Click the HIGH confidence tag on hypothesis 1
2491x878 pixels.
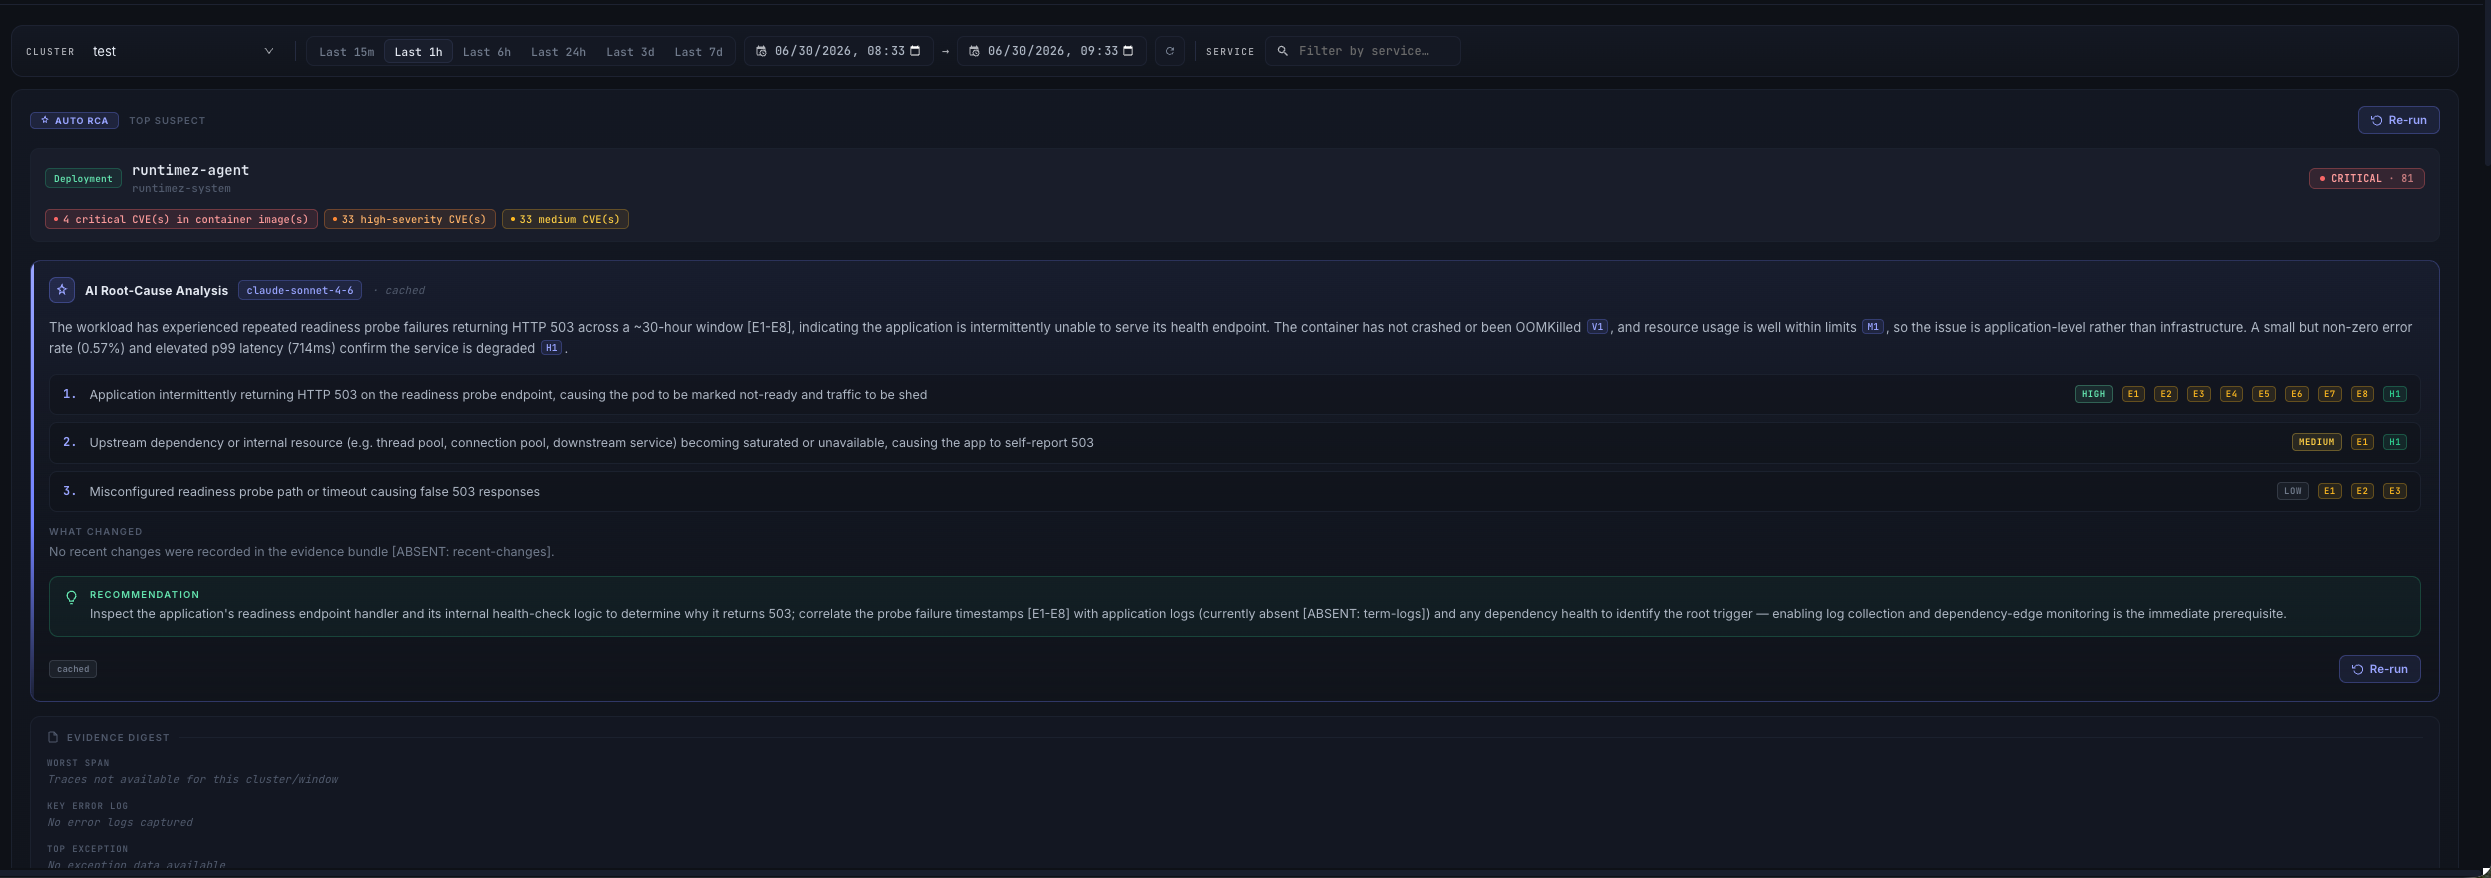2093,395
